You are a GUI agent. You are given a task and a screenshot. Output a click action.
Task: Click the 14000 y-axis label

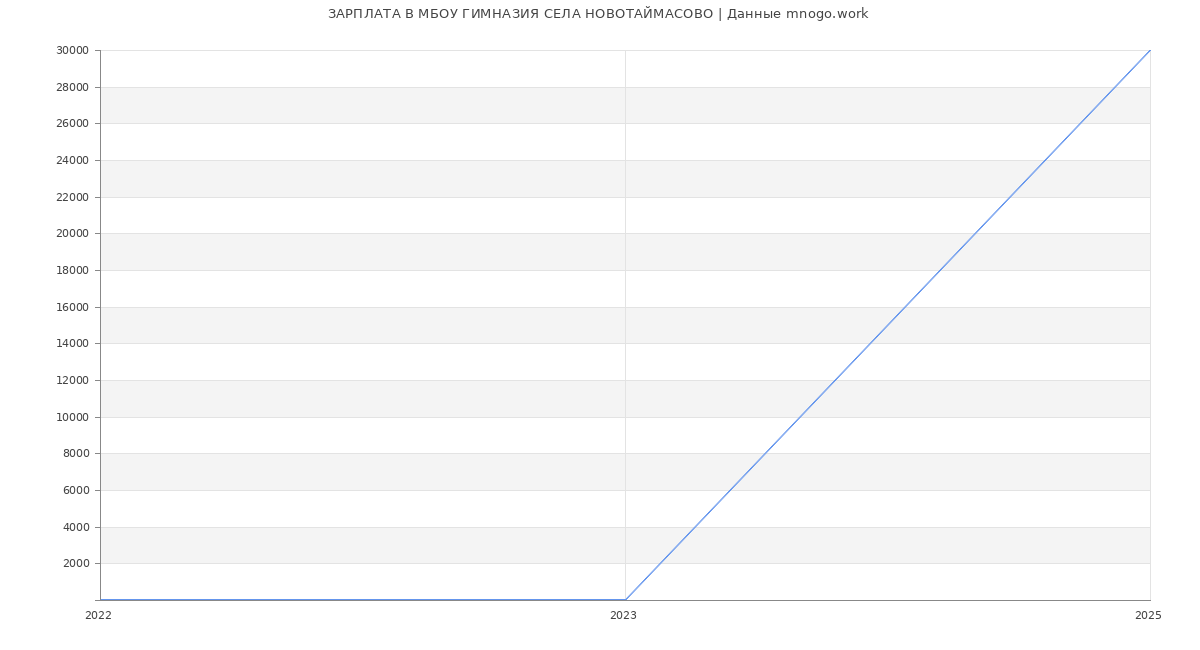click(x=72, y=344)
